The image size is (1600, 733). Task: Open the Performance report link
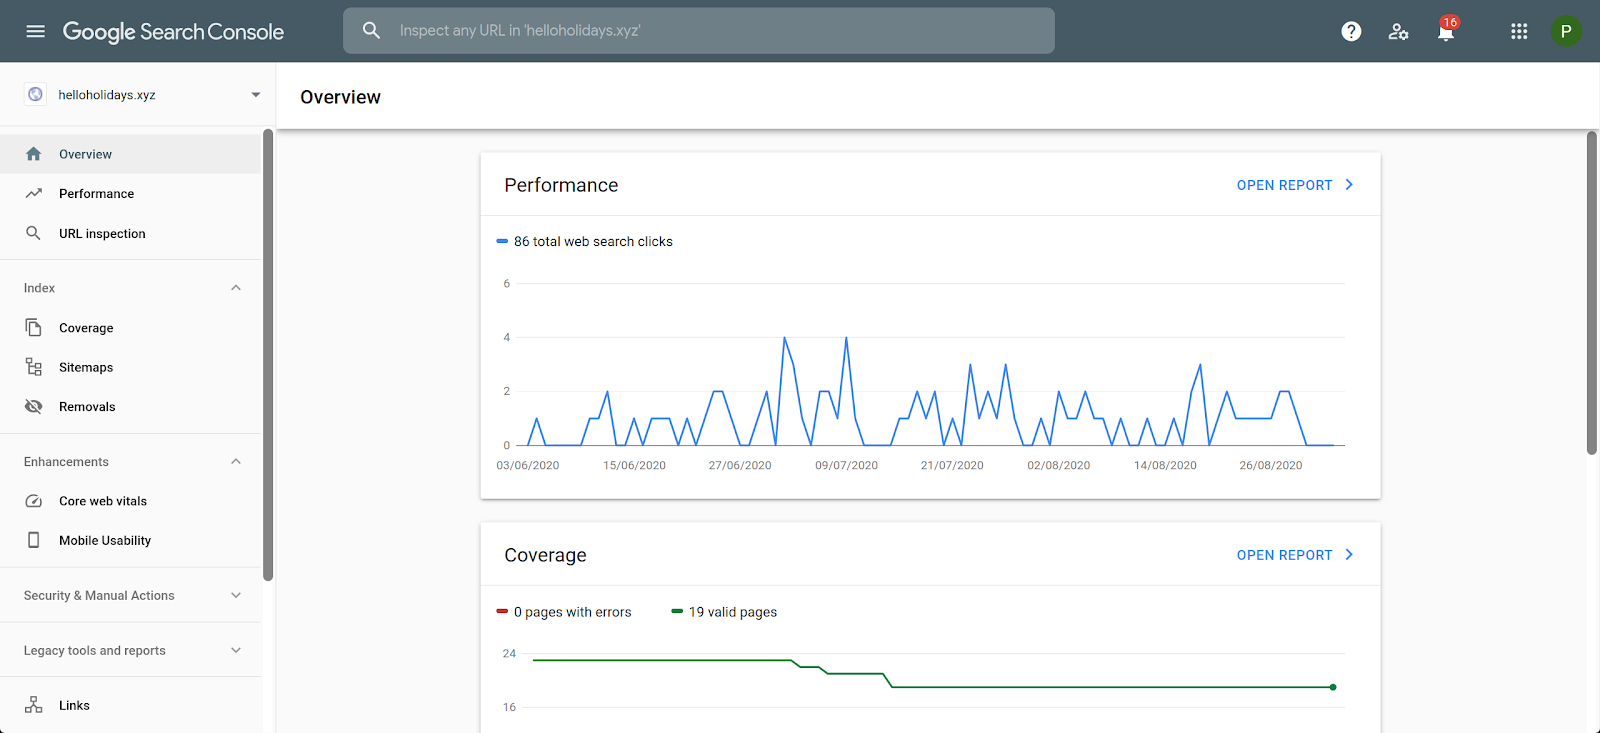tap(1295, 185)
